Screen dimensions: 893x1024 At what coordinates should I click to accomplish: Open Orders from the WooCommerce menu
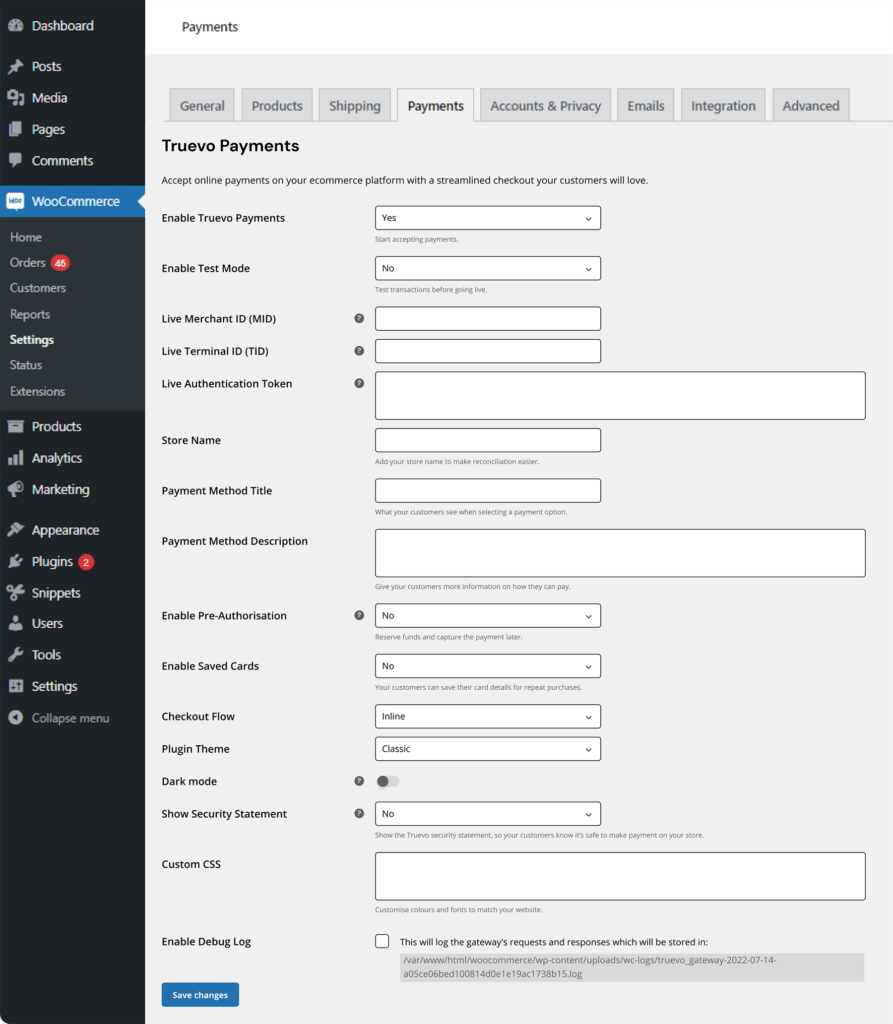click(28, 262)
